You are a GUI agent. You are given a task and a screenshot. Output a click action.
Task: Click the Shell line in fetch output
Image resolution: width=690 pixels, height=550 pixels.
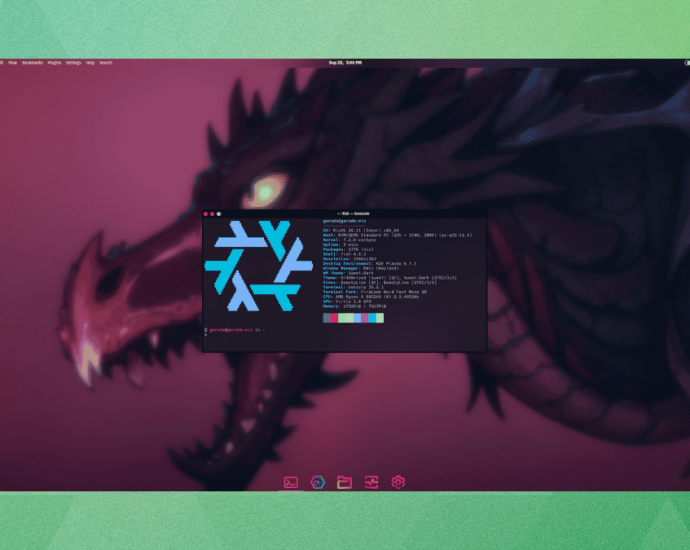(344, 254)
